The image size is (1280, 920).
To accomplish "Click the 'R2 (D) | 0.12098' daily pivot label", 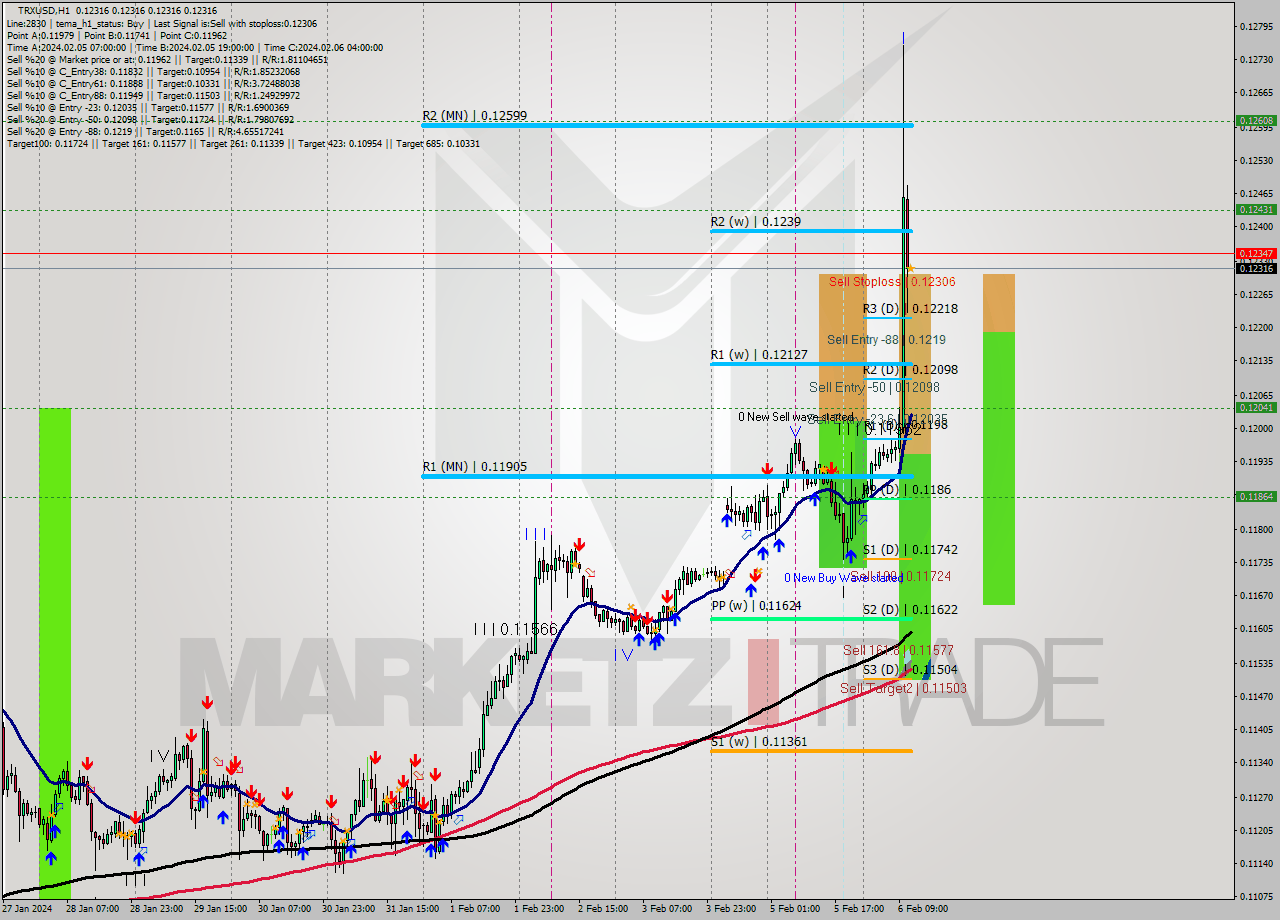I will 910,370.
